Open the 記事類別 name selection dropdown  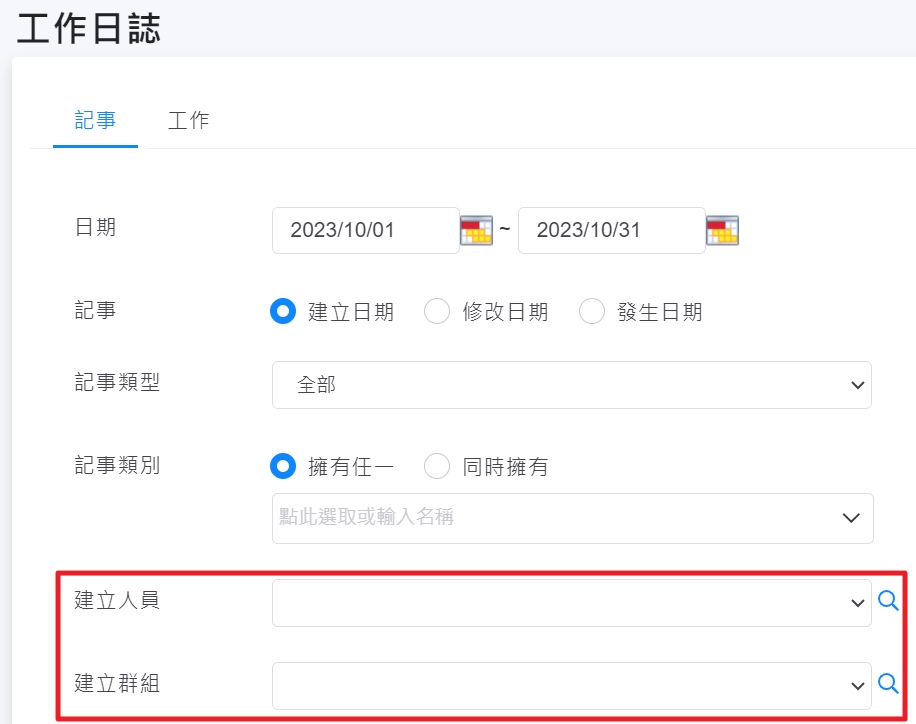[572, 518]
